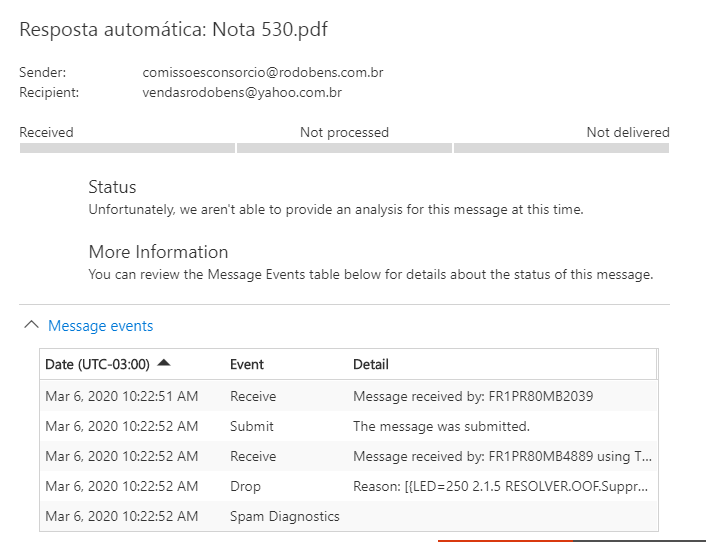Screen dimensions: 706x542
Task: Click the title 'Resposta automática: Nota 530.pdf'
Action: click(173, 30)
